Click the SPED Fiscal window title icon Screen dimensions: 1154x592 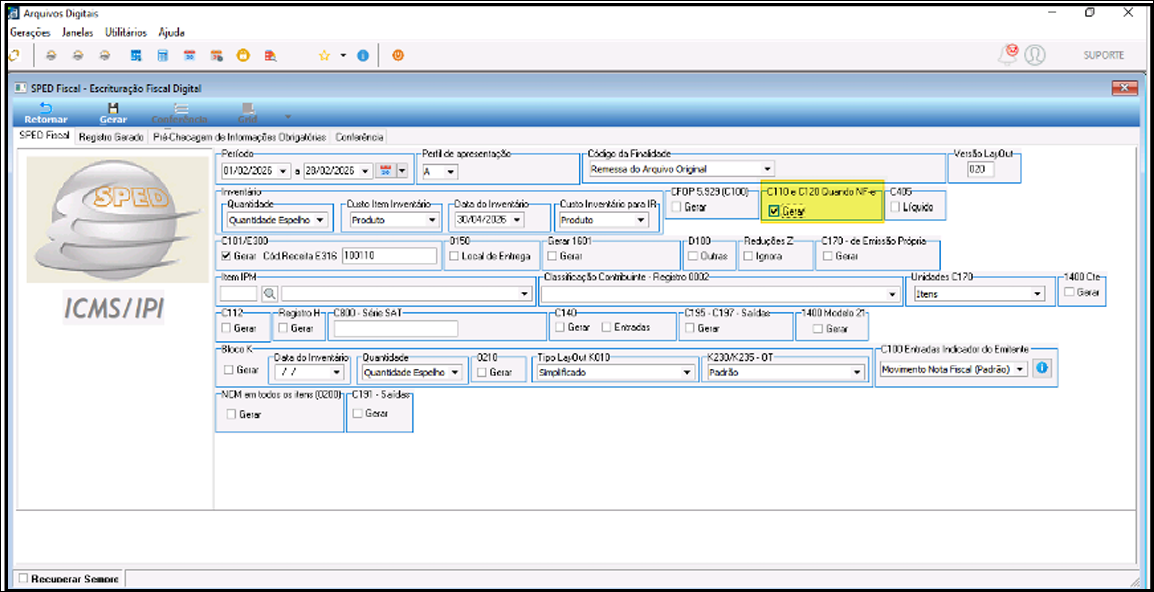[x=20, y=88]
